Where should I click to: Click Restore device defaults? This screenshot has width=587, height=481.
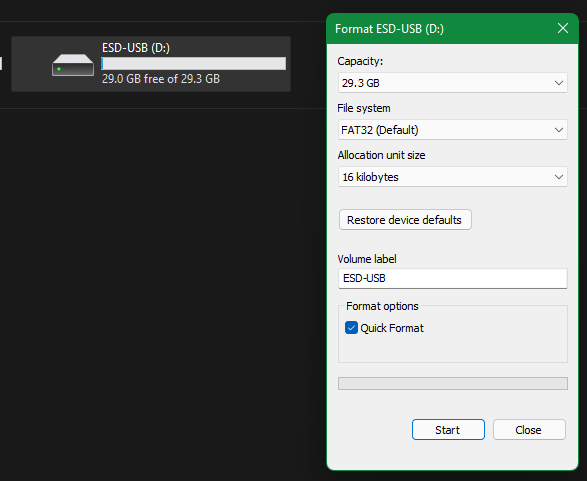(x=405, y=220)
